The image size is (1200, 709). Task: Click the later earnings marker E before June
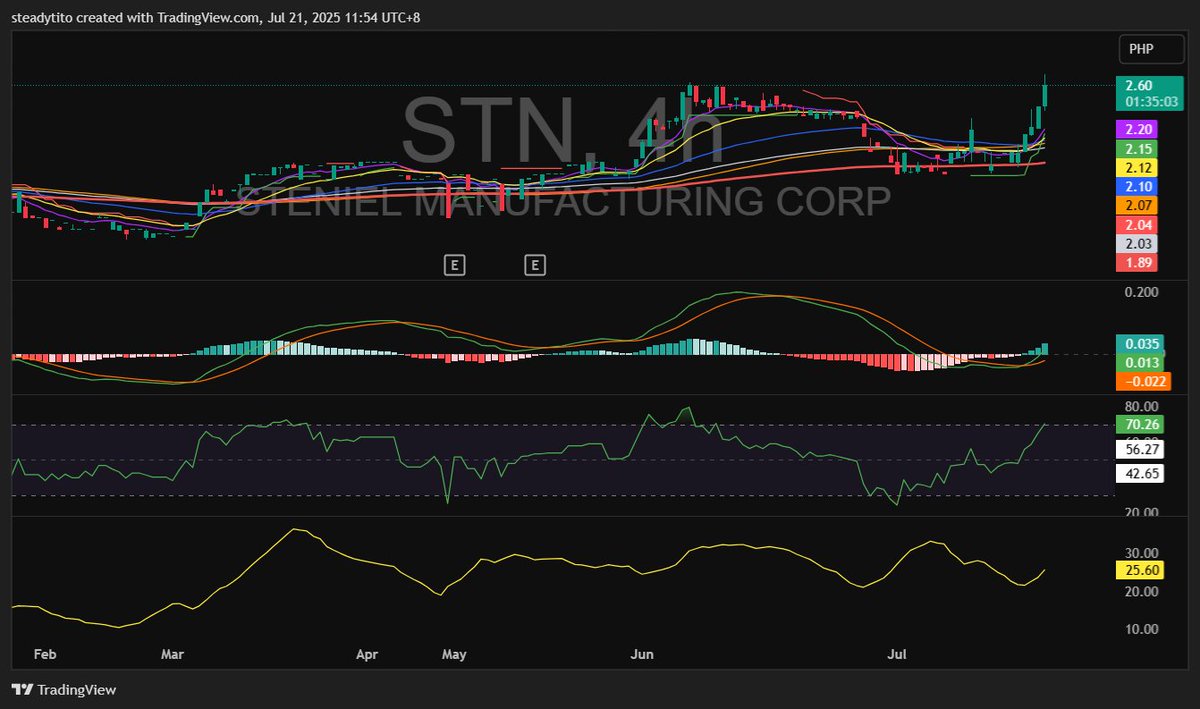pos(535,265)
